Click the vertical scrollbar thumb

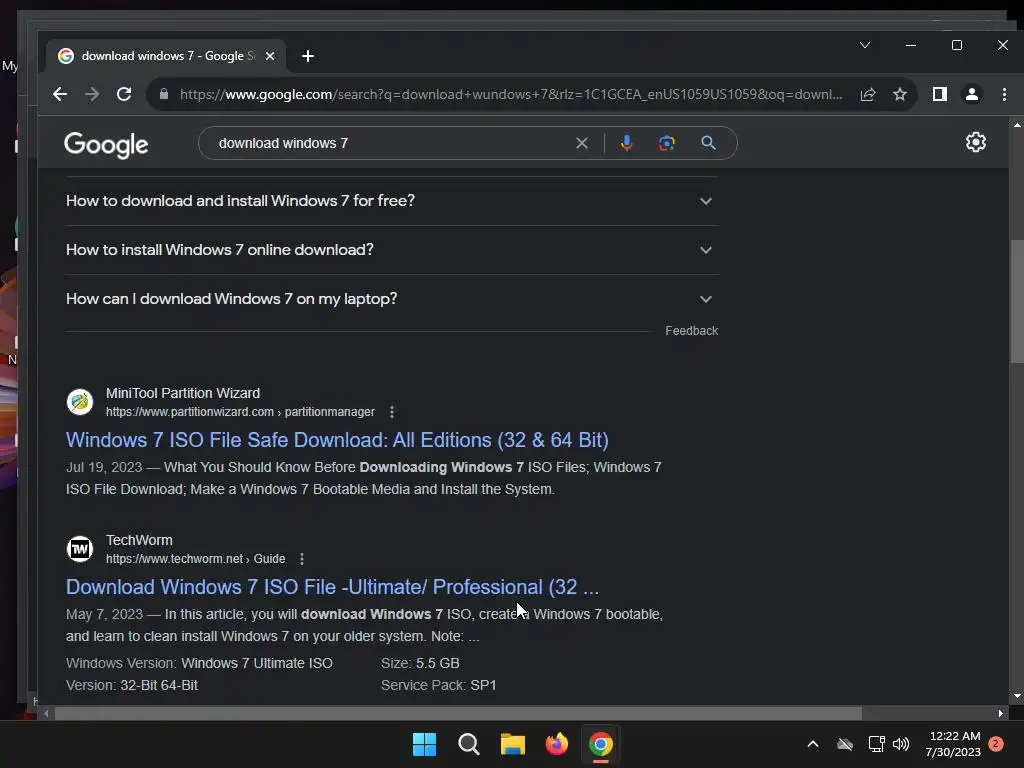click(1017, 302)
